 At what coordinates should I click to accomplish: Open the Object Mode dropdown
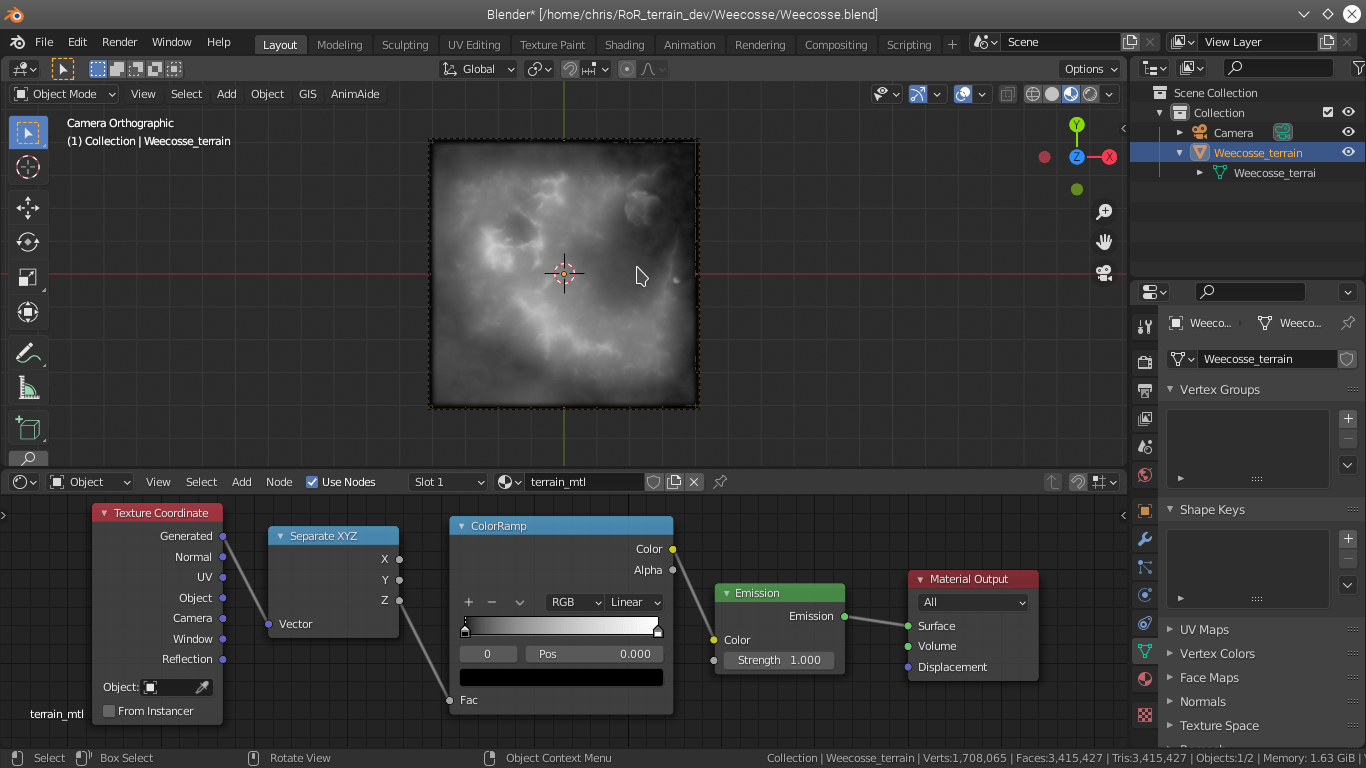[63, 93]
